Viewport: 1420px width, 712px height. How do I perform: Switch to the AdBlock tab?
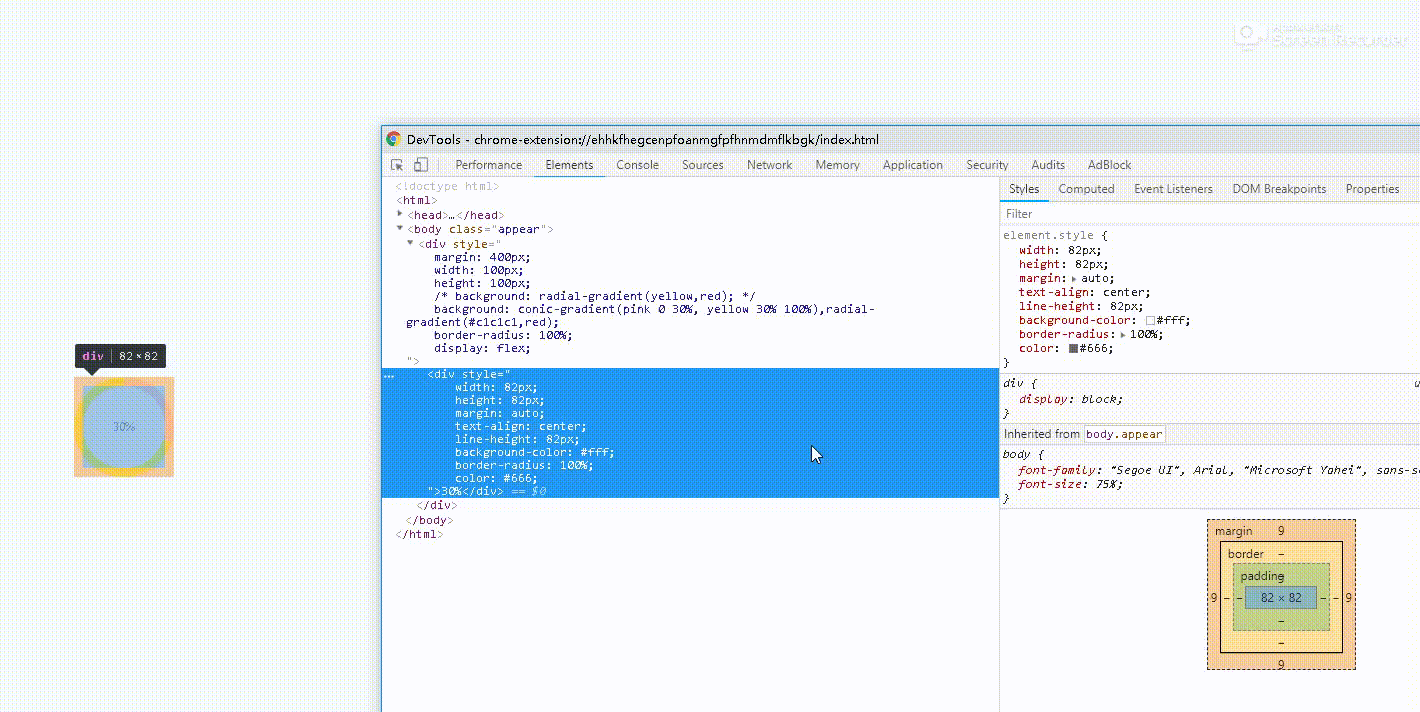click(1110, 165)
